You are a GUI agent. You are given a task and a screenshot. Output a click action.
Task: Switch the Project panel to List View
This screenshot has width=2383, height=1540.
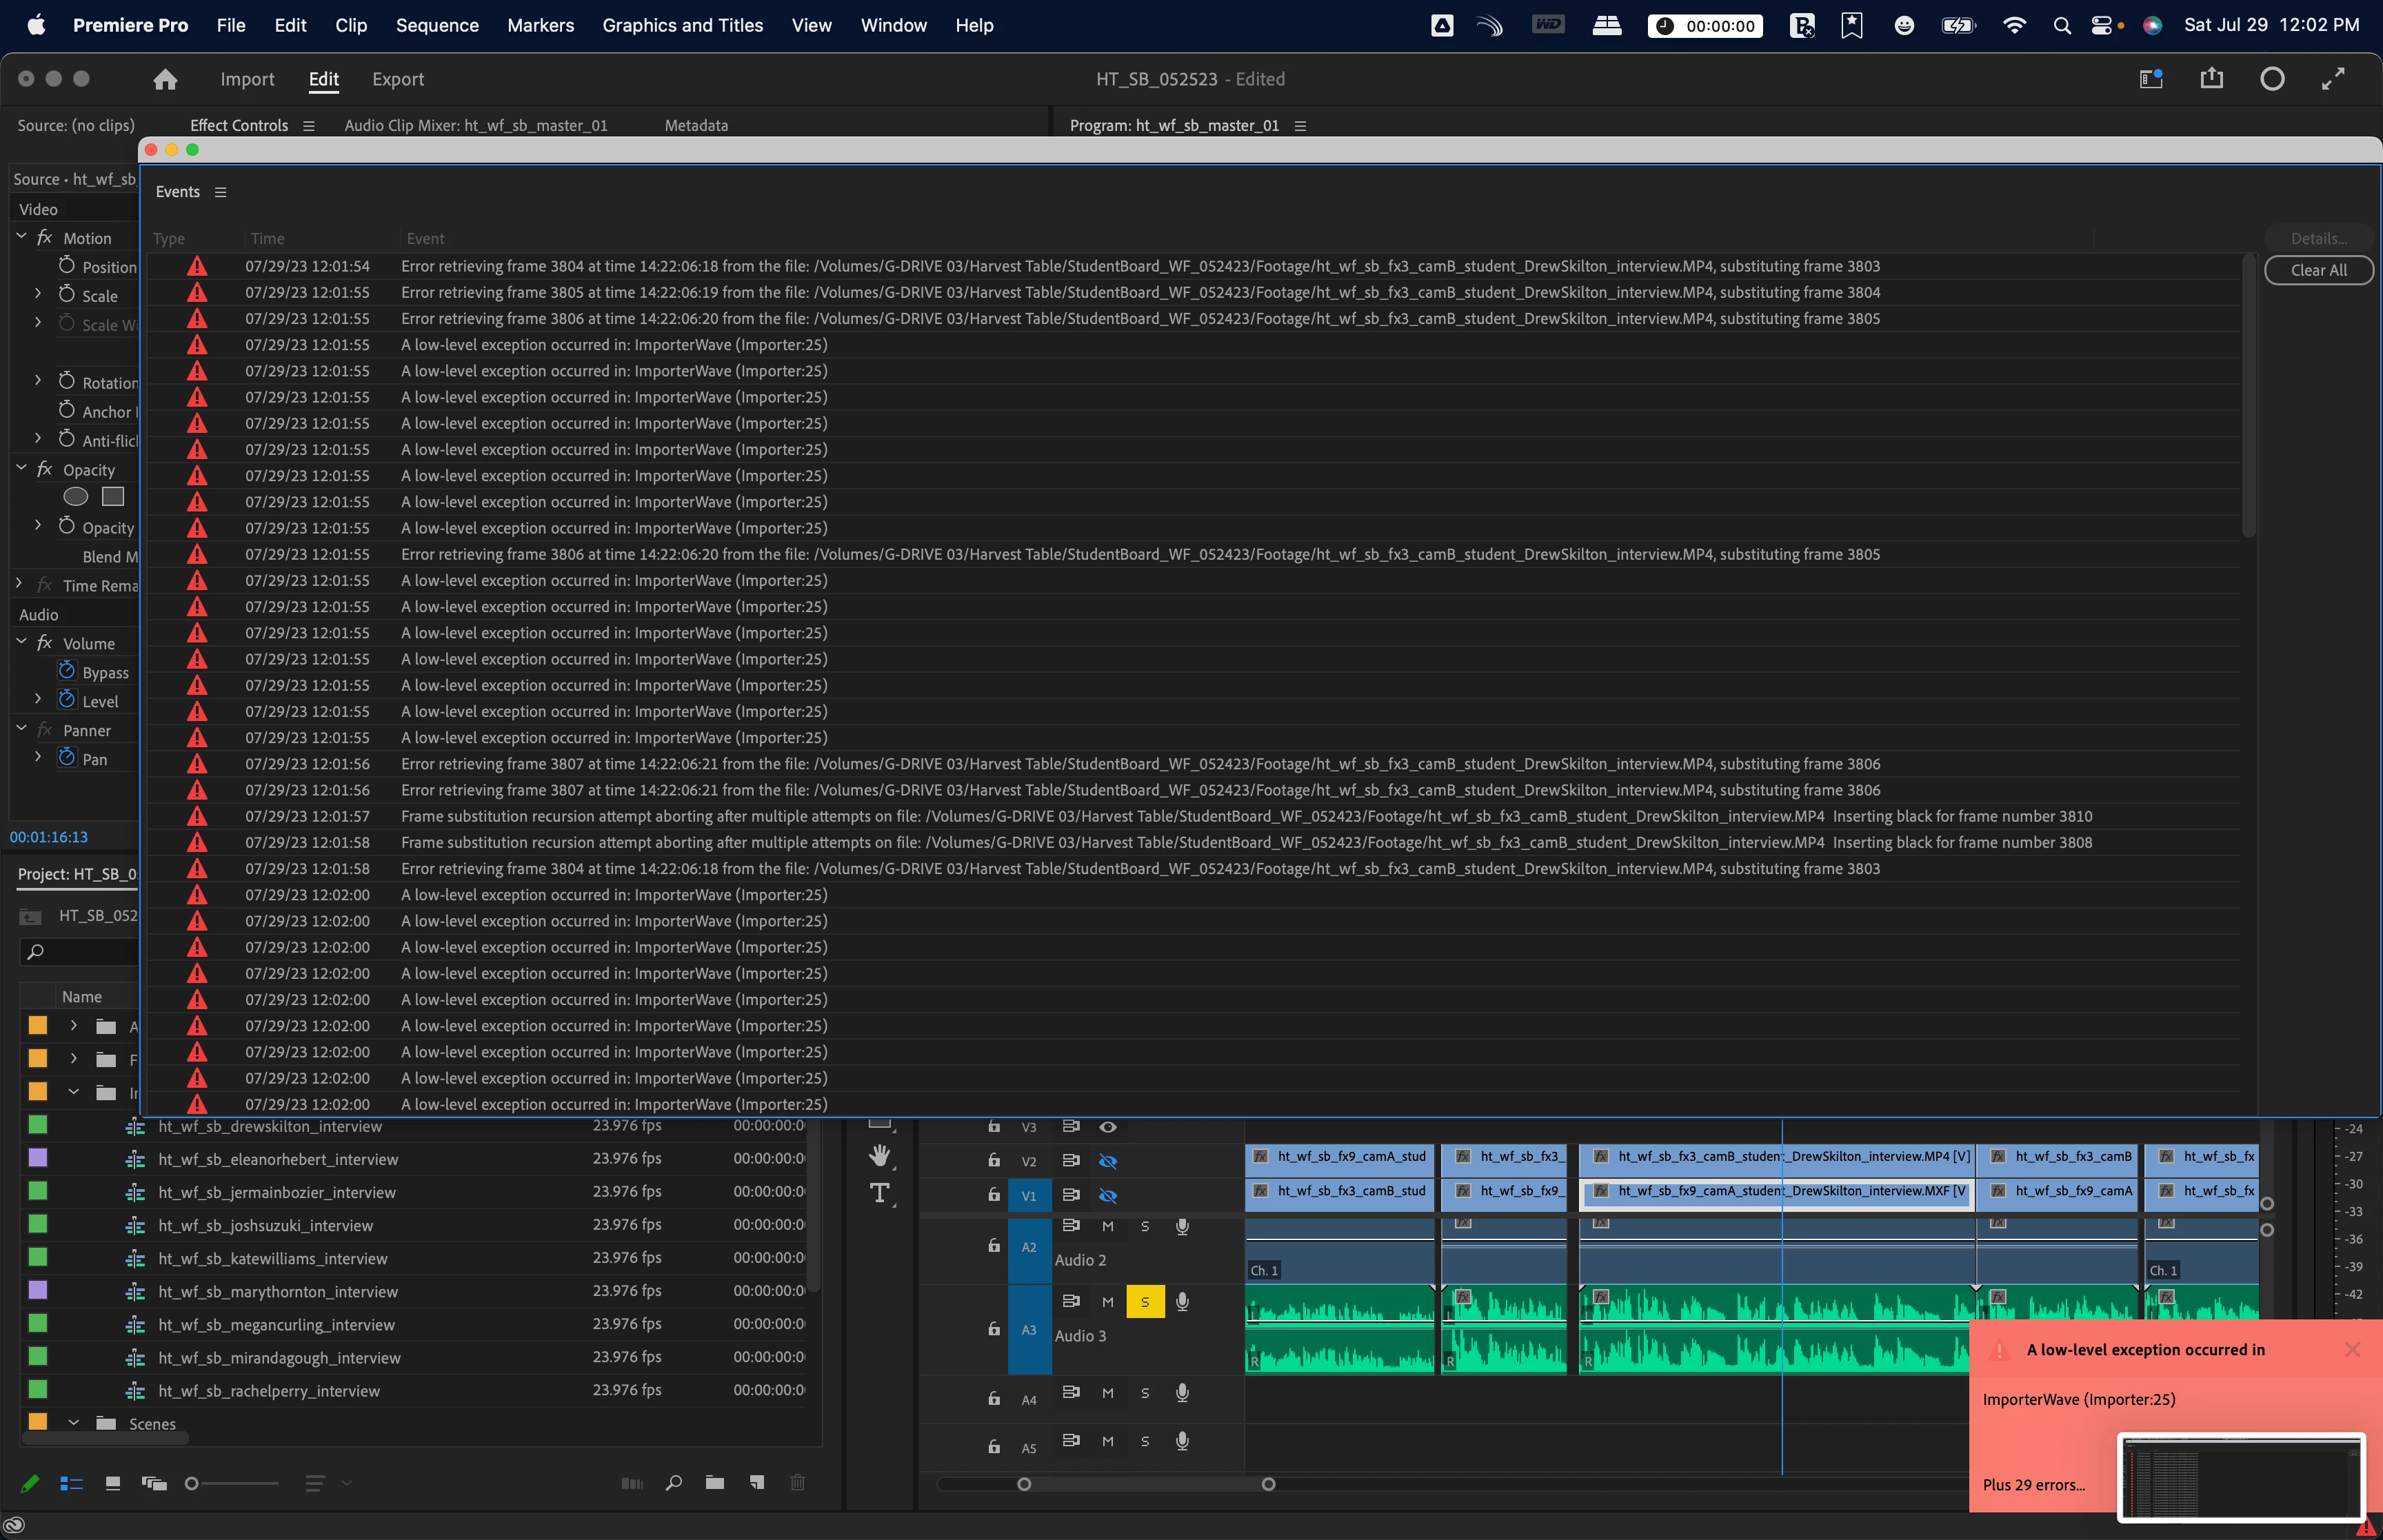point(71,1484)
